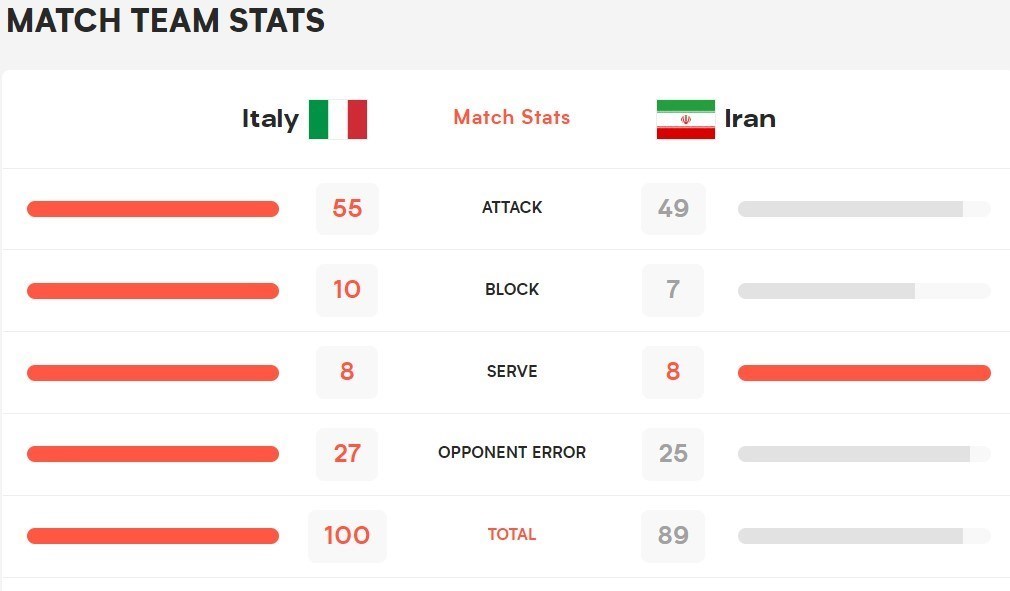The height and width of the screenshot is (591, 1010).
Task: Click the Iran team name
Action: click(x=750, y=119)
